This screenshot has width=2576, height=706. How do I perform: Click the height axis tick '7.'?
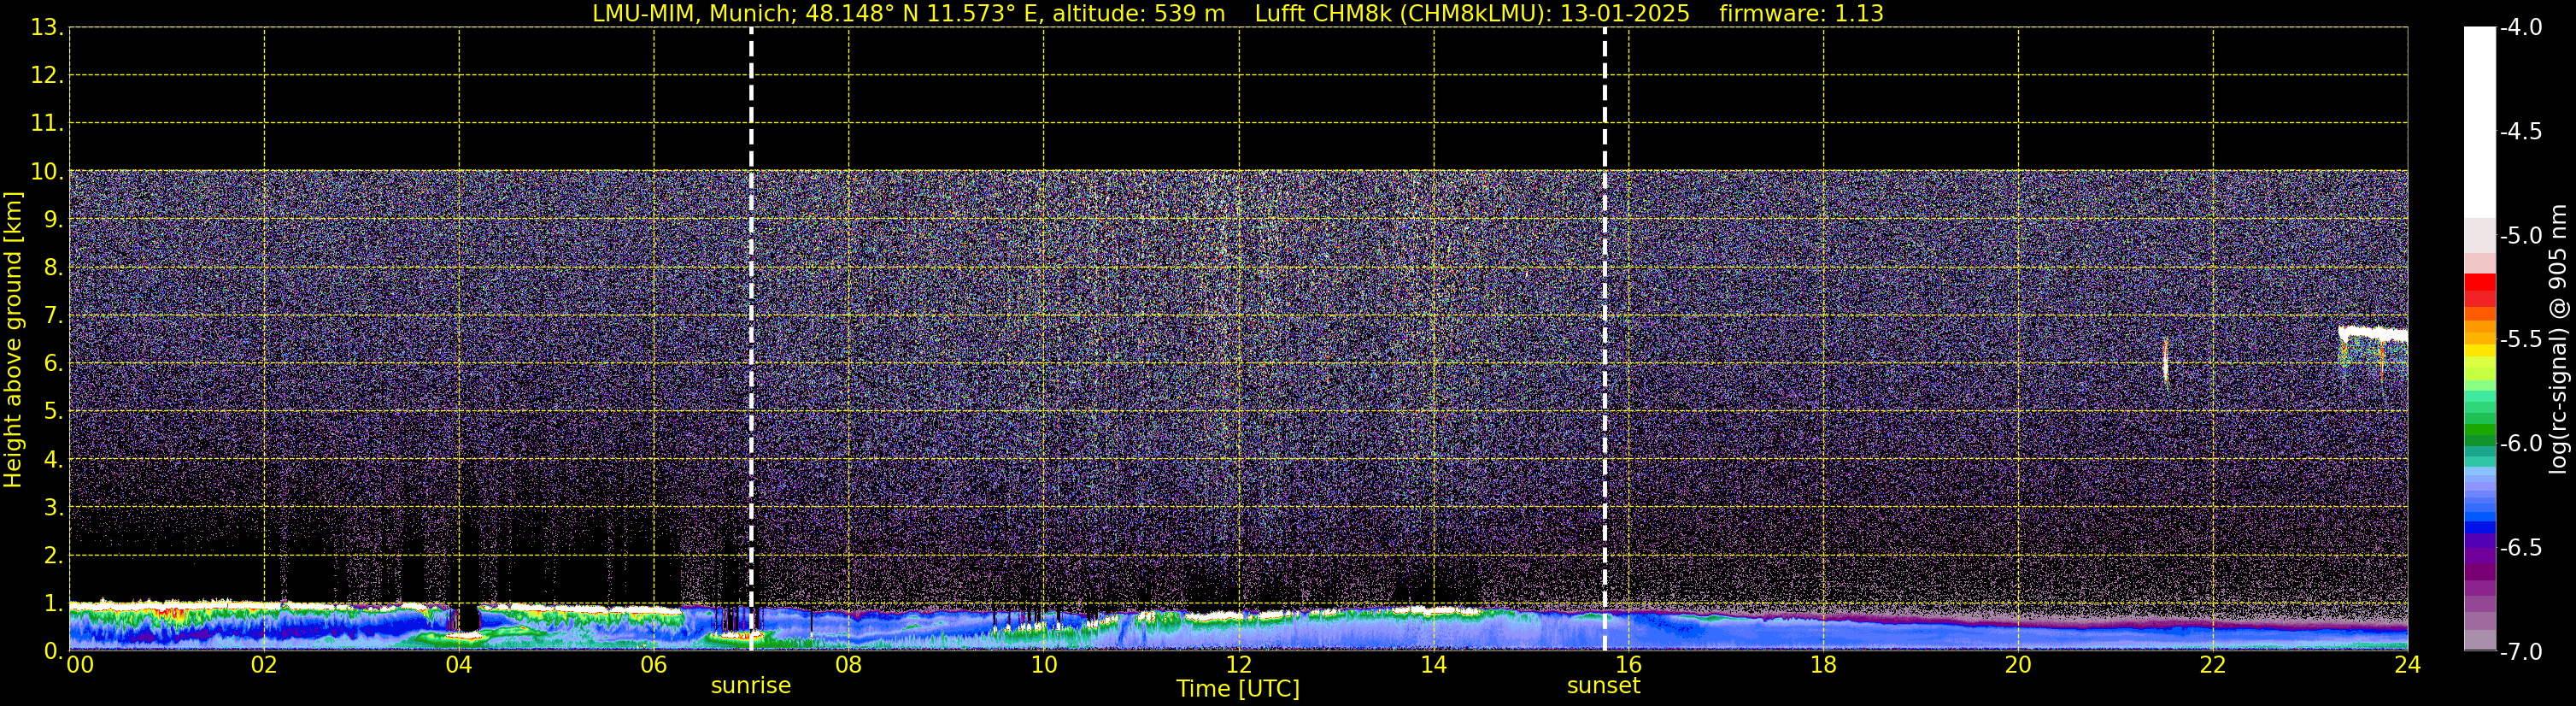[x=53, y=316]
